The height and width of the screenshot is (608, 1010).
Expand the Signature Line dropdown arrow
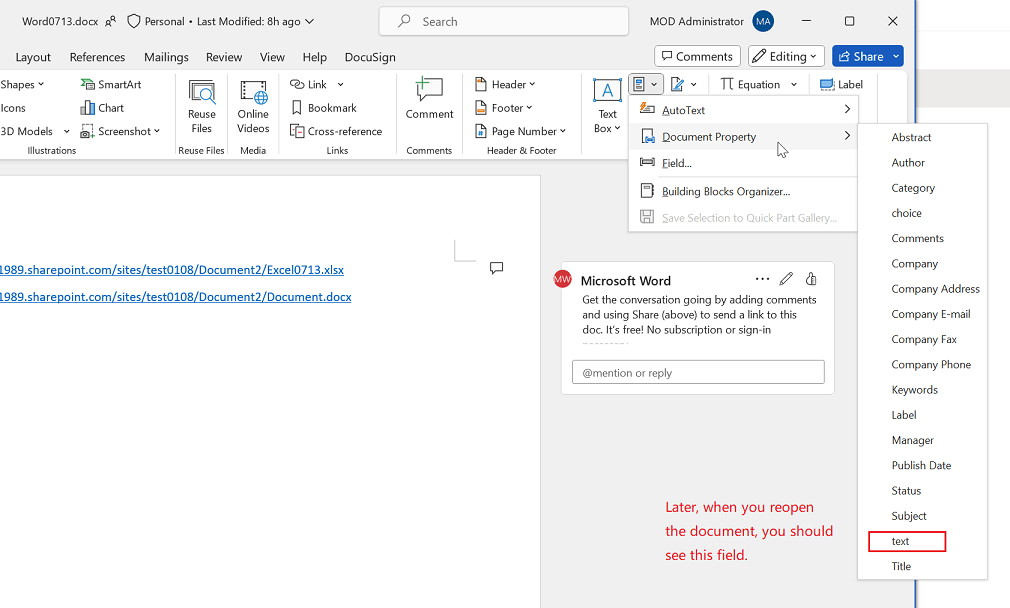693,84
